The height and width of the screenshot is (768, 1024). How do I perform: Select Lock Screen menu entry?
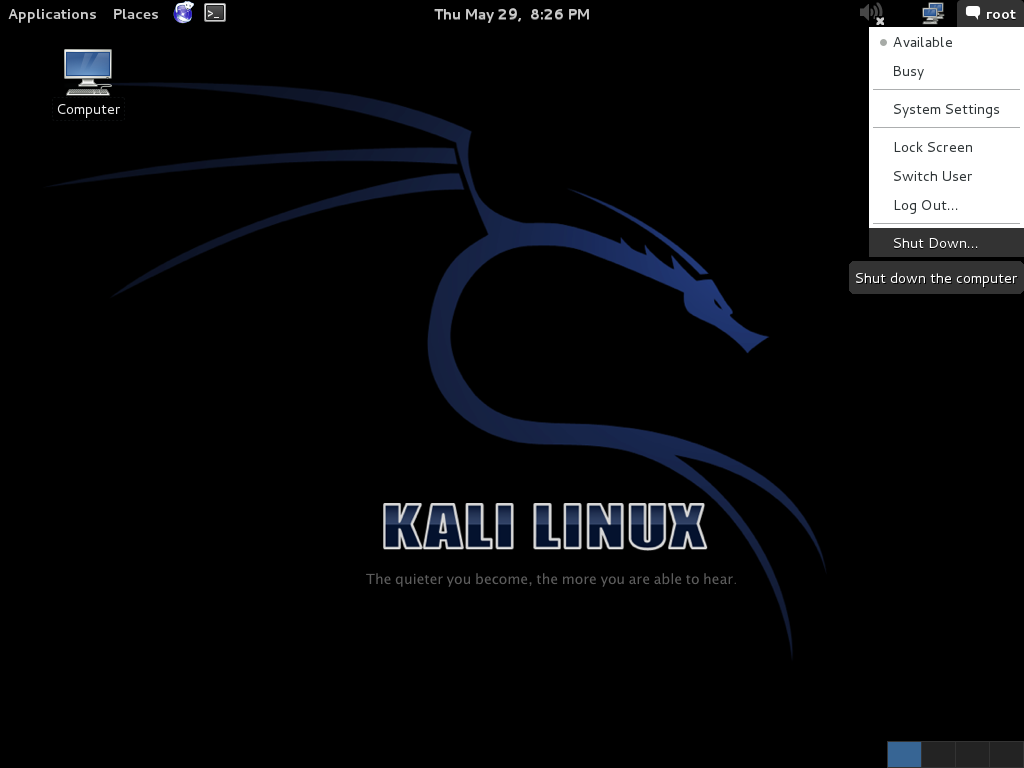point(932,147)
